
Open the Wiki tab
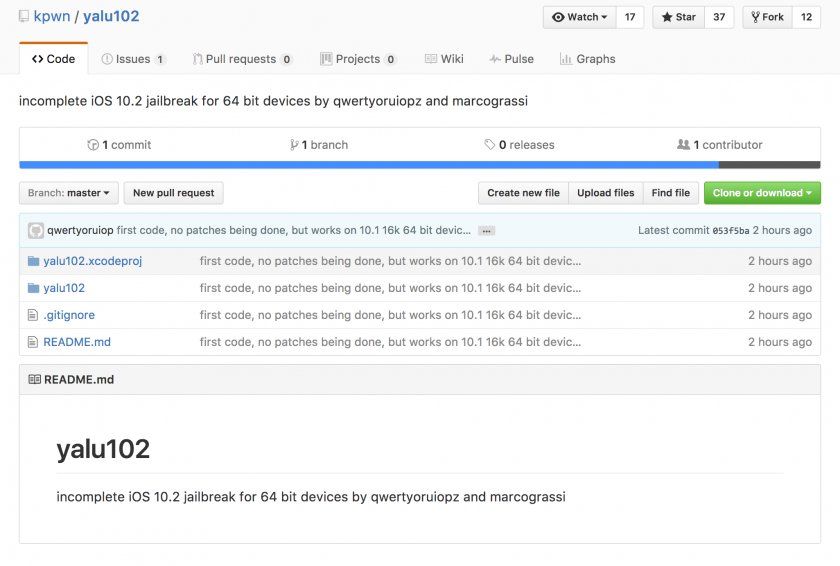click(444, 59)
